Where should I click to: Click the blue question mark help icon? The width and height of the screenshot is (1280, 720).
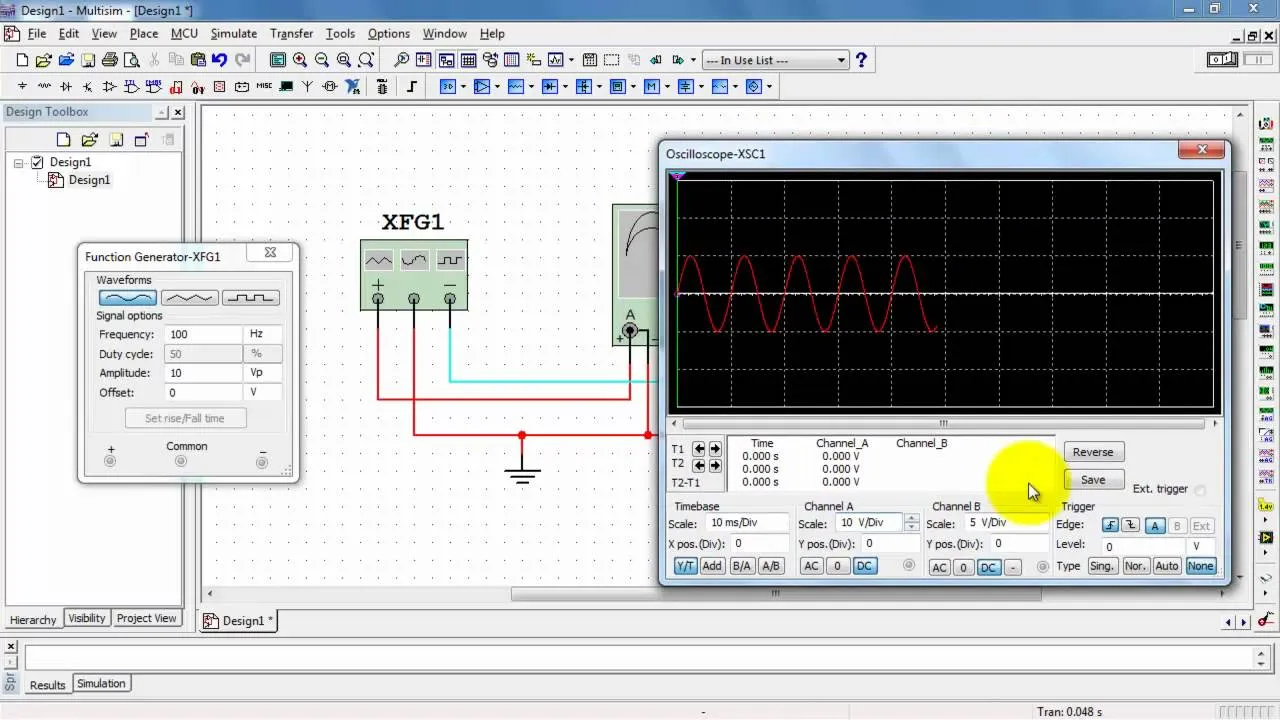pos(862,60)
